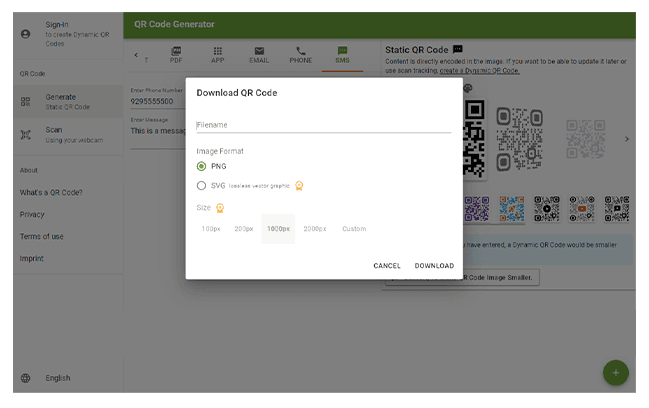Click the PDF tab icon

(x=176, y=51)
